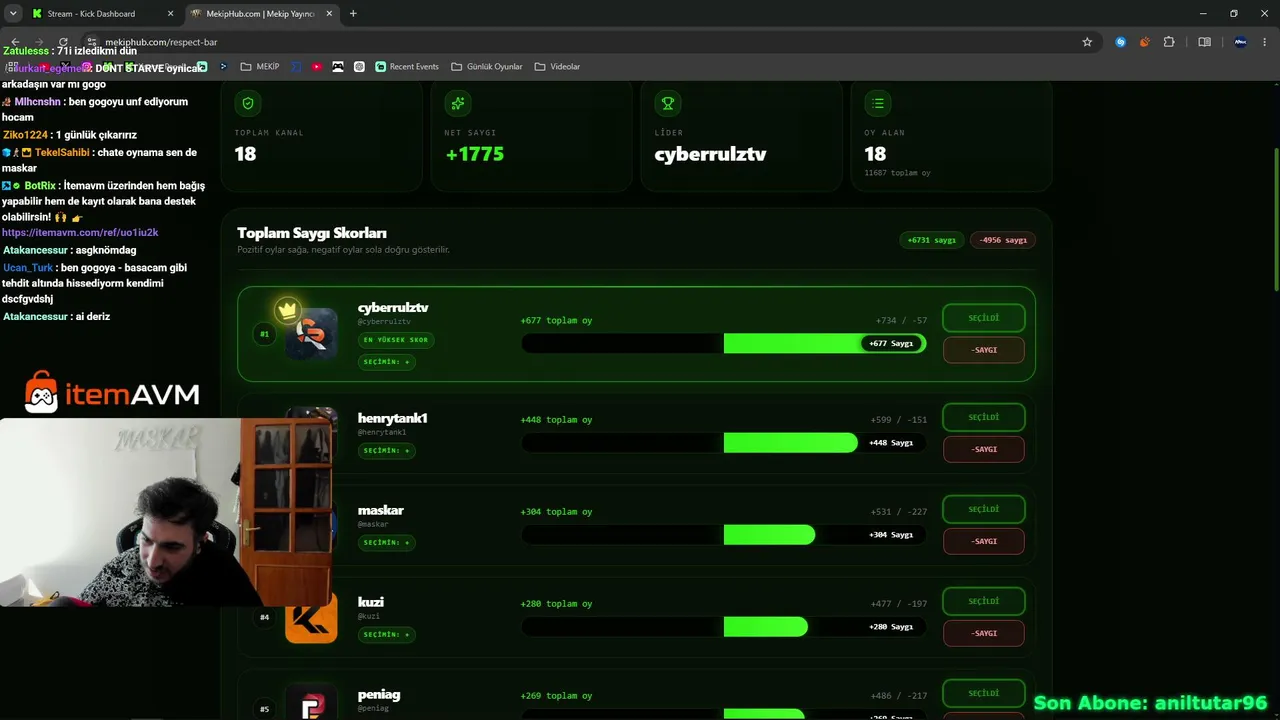Screen dimensions: 1280x720
Task: Click the SEÇİMİN: + tag under cyberrulztv
Action: click(386, 362)
